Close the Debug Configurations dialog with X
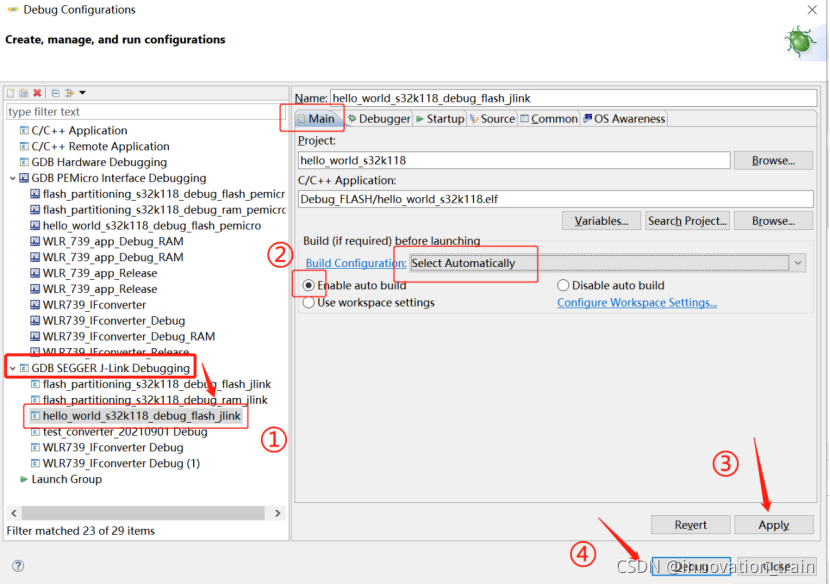 coord(812,10)
